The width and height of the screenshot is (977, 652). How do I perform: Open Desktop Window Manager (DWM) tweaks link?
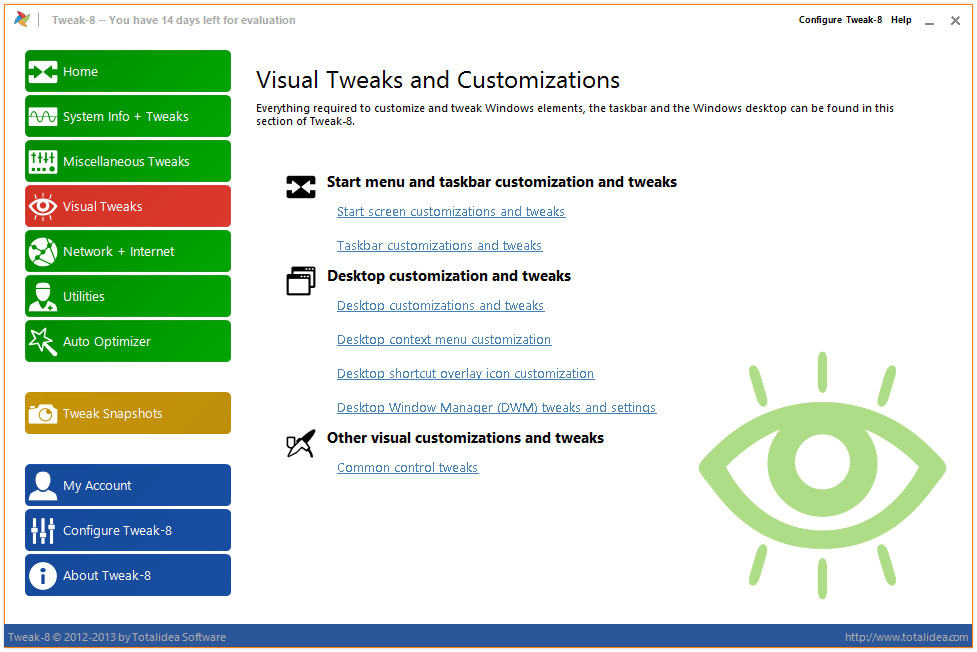point(497,408)
